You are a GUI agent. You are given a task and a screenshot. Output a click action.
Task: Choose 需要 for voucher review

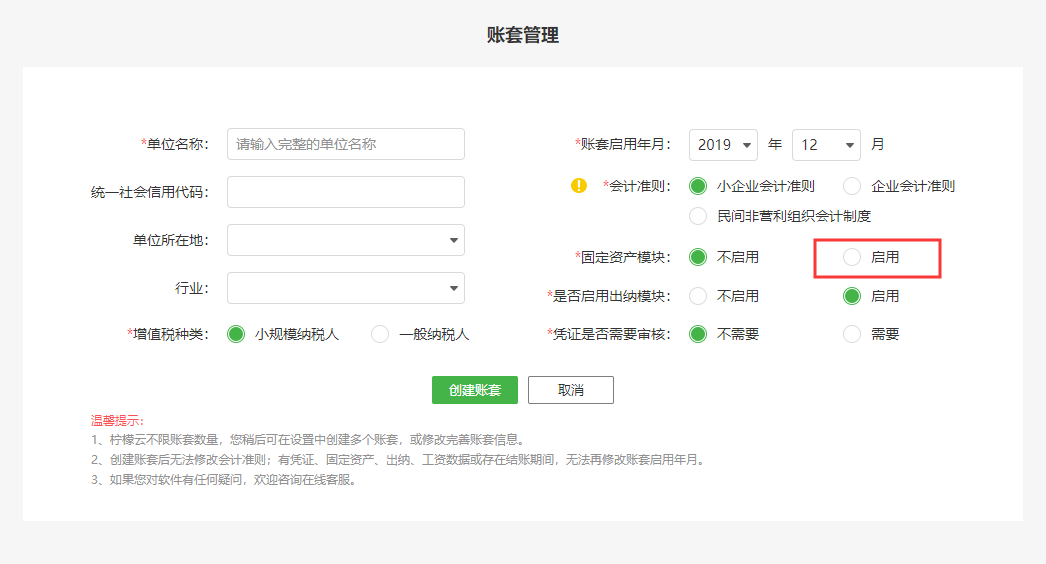pyautogui.click(x=852, y=334)
